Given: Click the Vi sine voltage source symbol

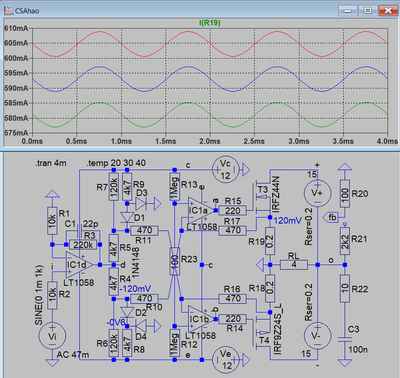Looking at the screenshot, I should (x=52, y=336).
